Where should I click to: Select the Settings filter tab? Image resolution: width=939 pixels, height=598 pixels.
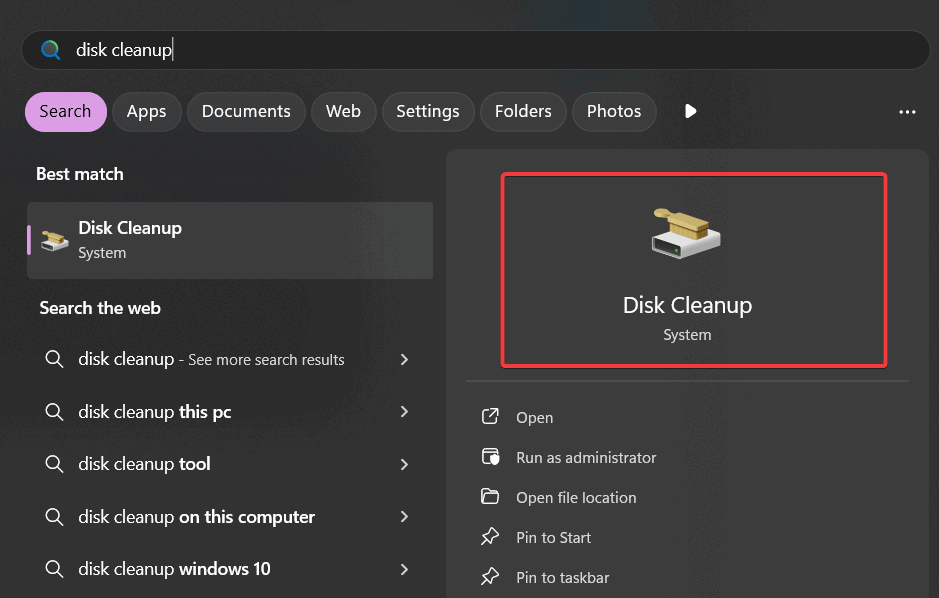coord(427,112)
